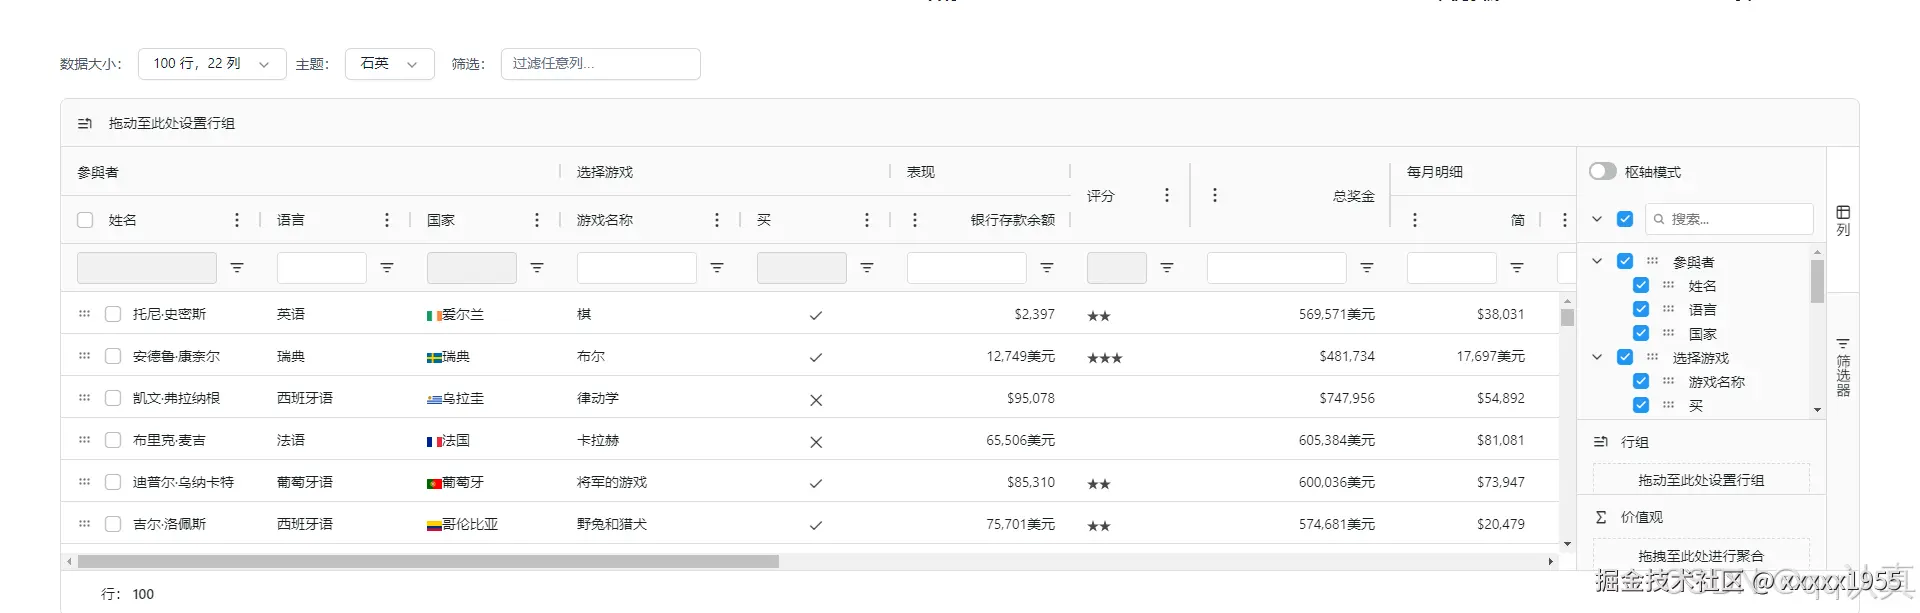
Task: Uncheck the 语言 column visibility checkbox
Action: point(1641,309)
